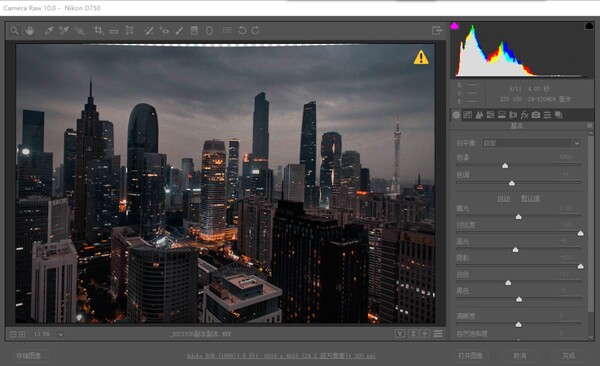Switch to the Split Toning panel tab
Image resolution: width=600 pixels, height=366 pixels.
tap(502, 115)
